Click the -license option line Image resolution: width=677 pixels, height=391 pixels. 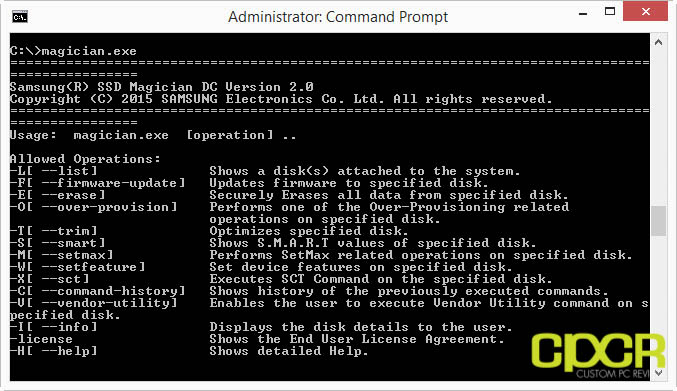click(x=257, y=339)
